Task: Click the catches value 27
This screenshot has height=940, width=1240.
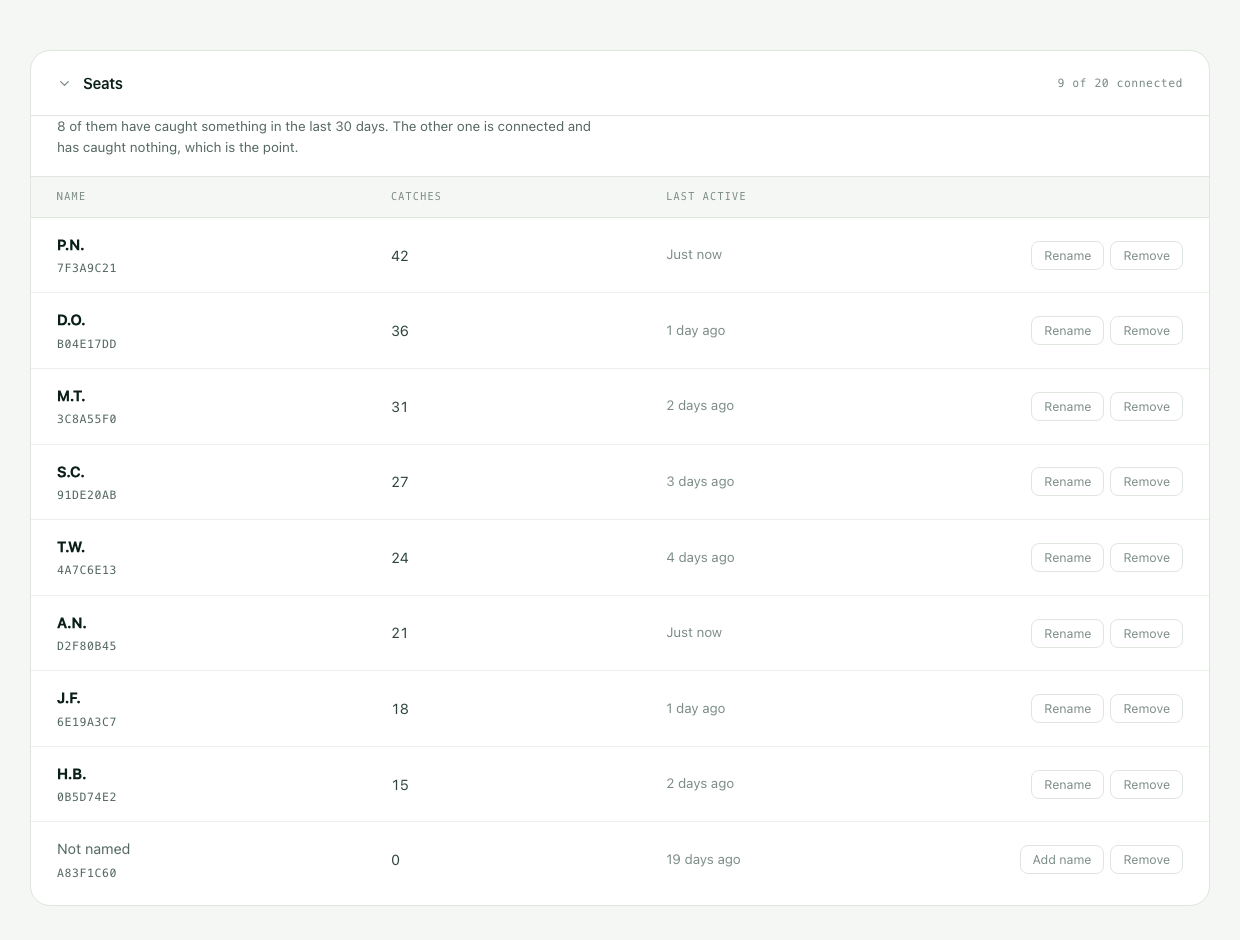Action: click(400, 482)
